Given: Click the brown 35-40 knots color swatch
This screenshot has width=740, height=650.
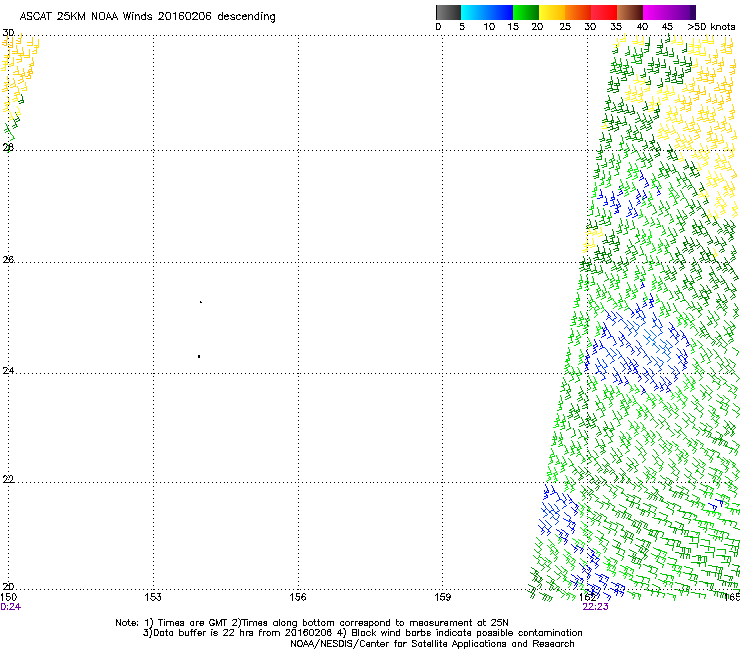Looking at the screenshot, I should 630,12.
